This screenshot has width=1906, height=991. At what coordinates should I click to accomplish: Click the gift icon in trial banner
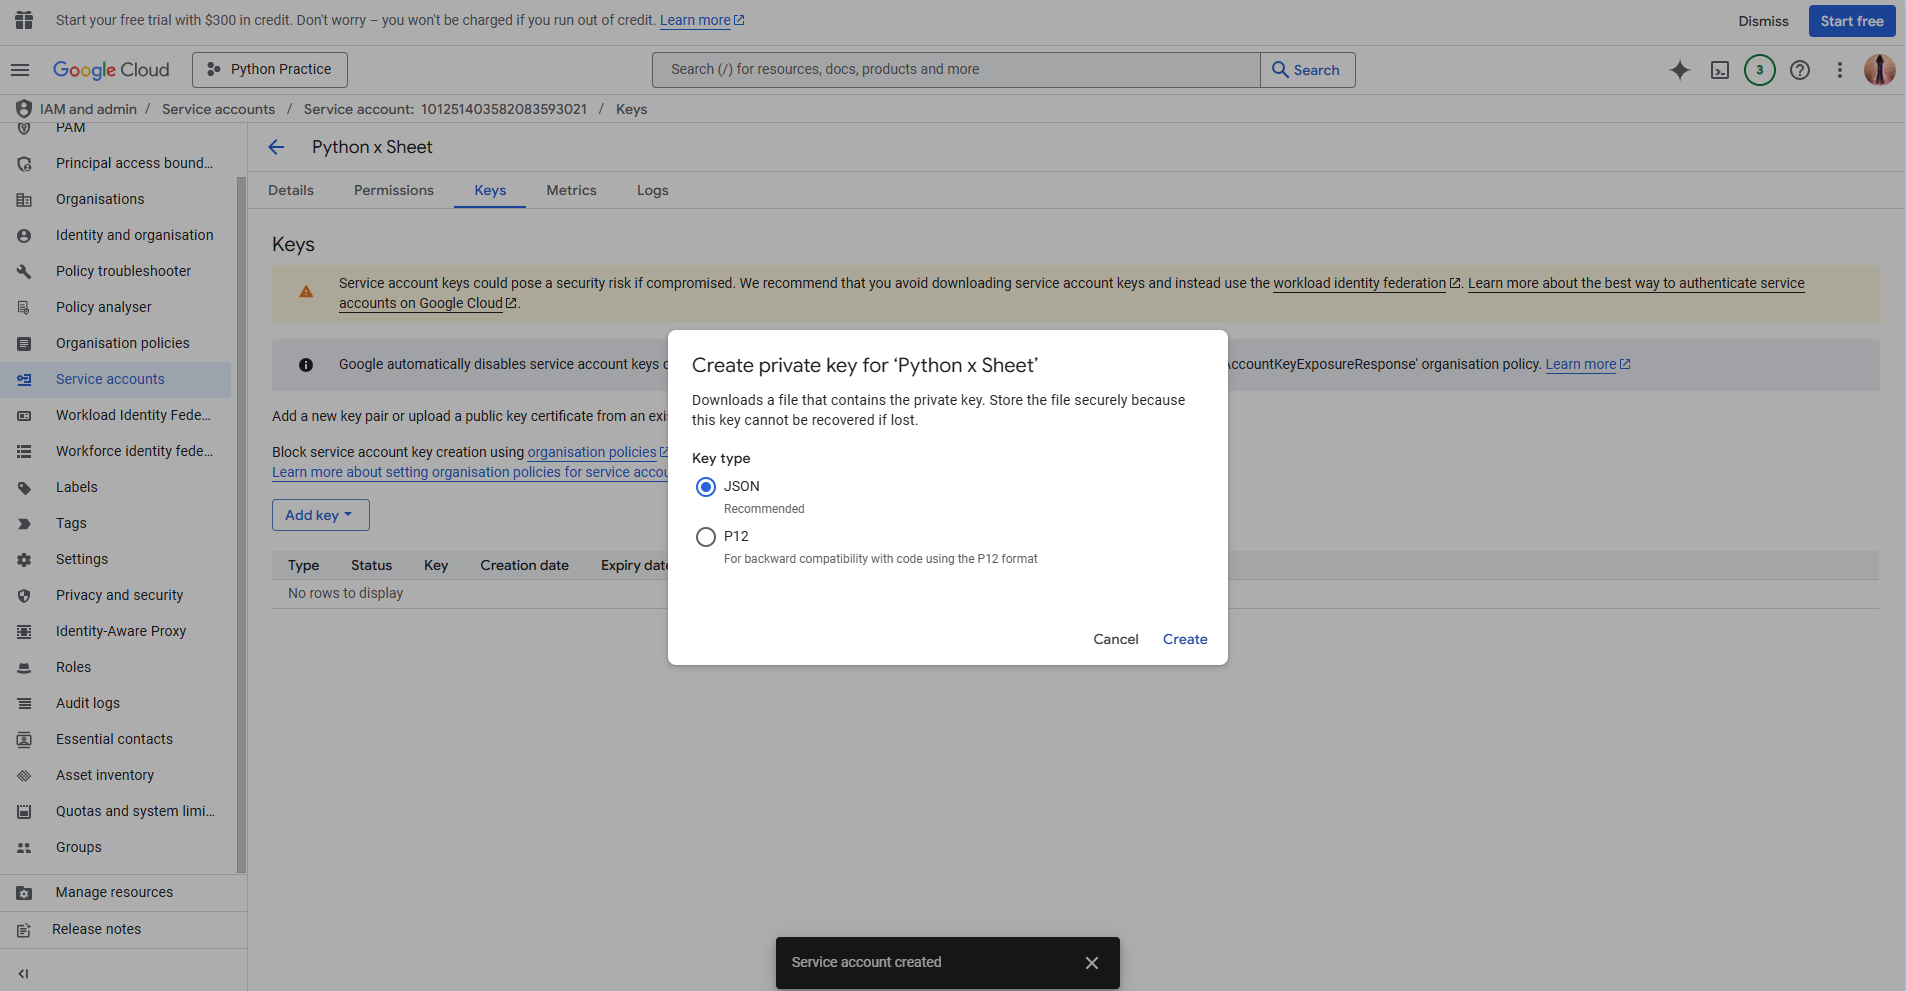pyautogui.click(x=24, y=20)
